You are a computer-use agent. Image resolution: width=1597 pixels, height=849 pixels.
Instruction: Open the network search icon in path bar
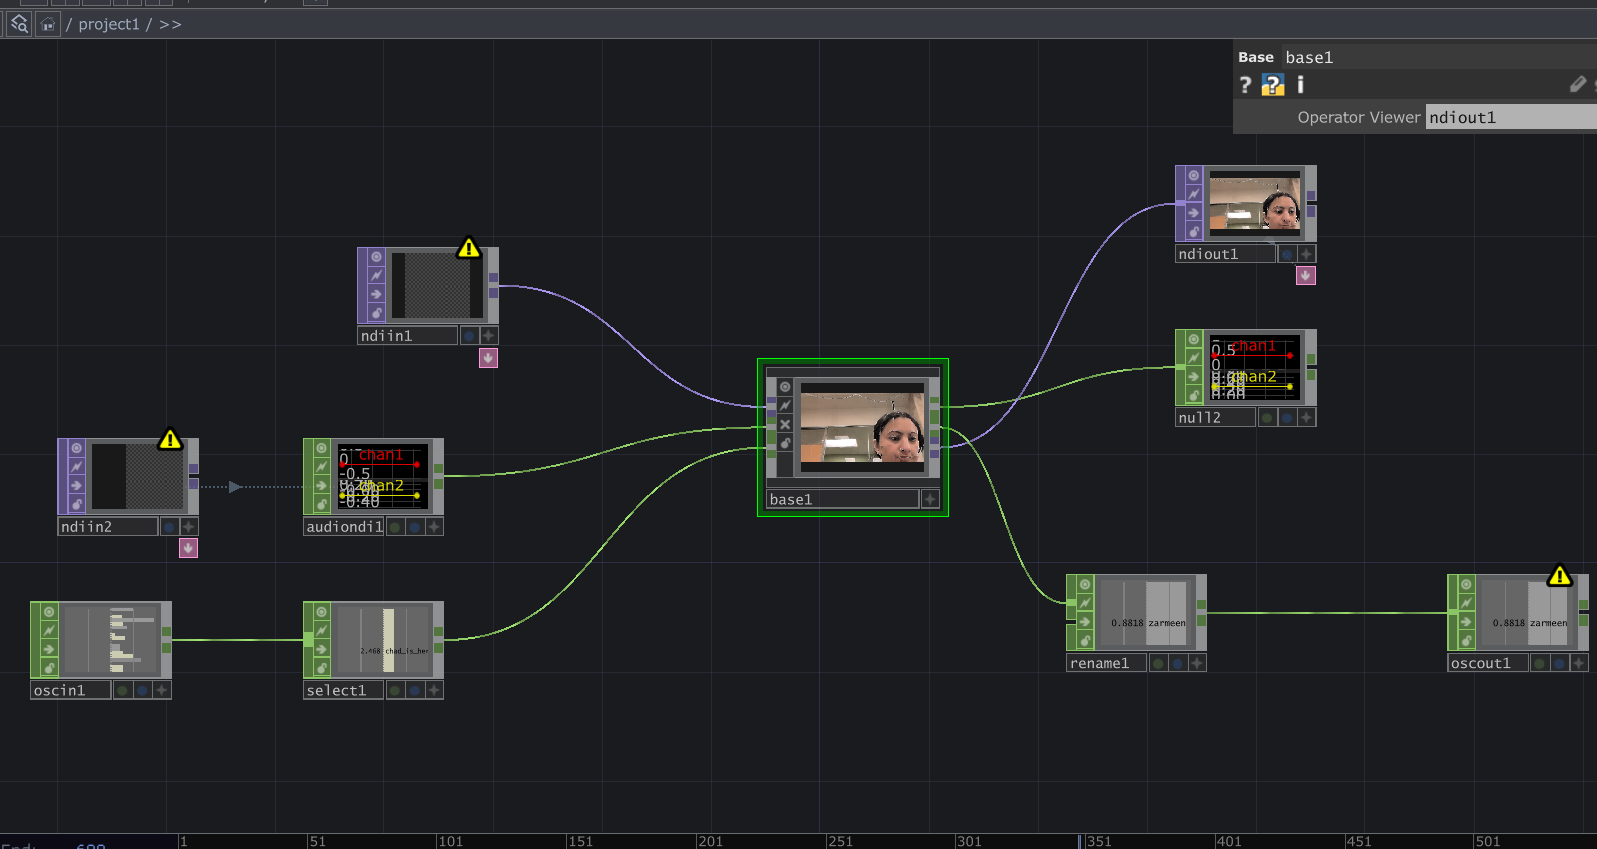[x=19, y=24]
